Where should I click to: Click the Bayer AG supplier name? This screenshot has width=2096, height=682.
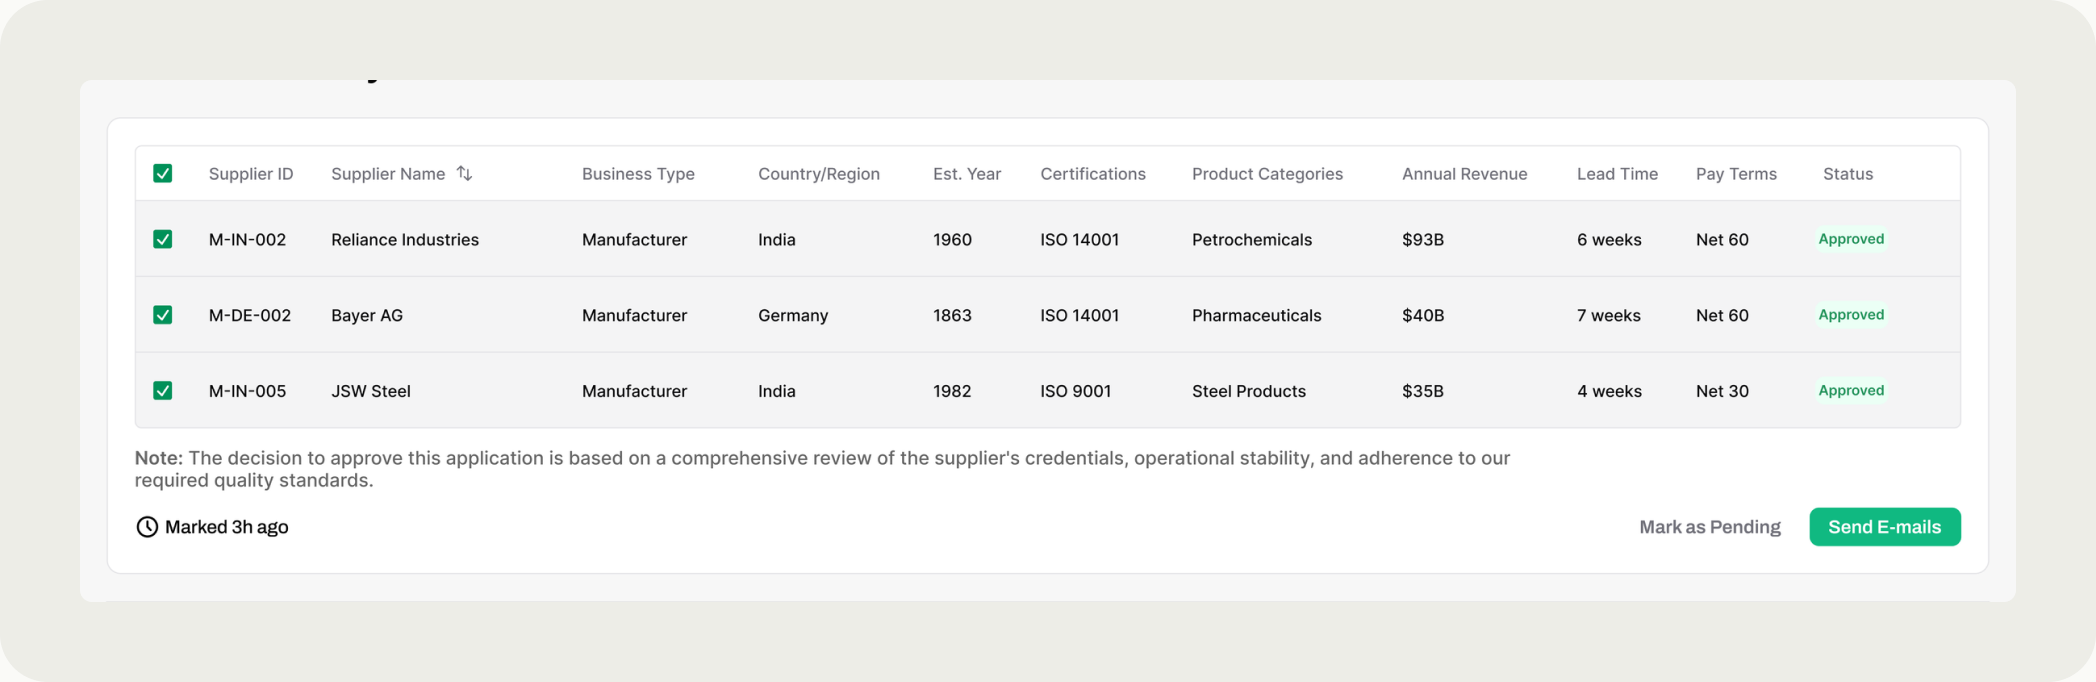point(367,316)
